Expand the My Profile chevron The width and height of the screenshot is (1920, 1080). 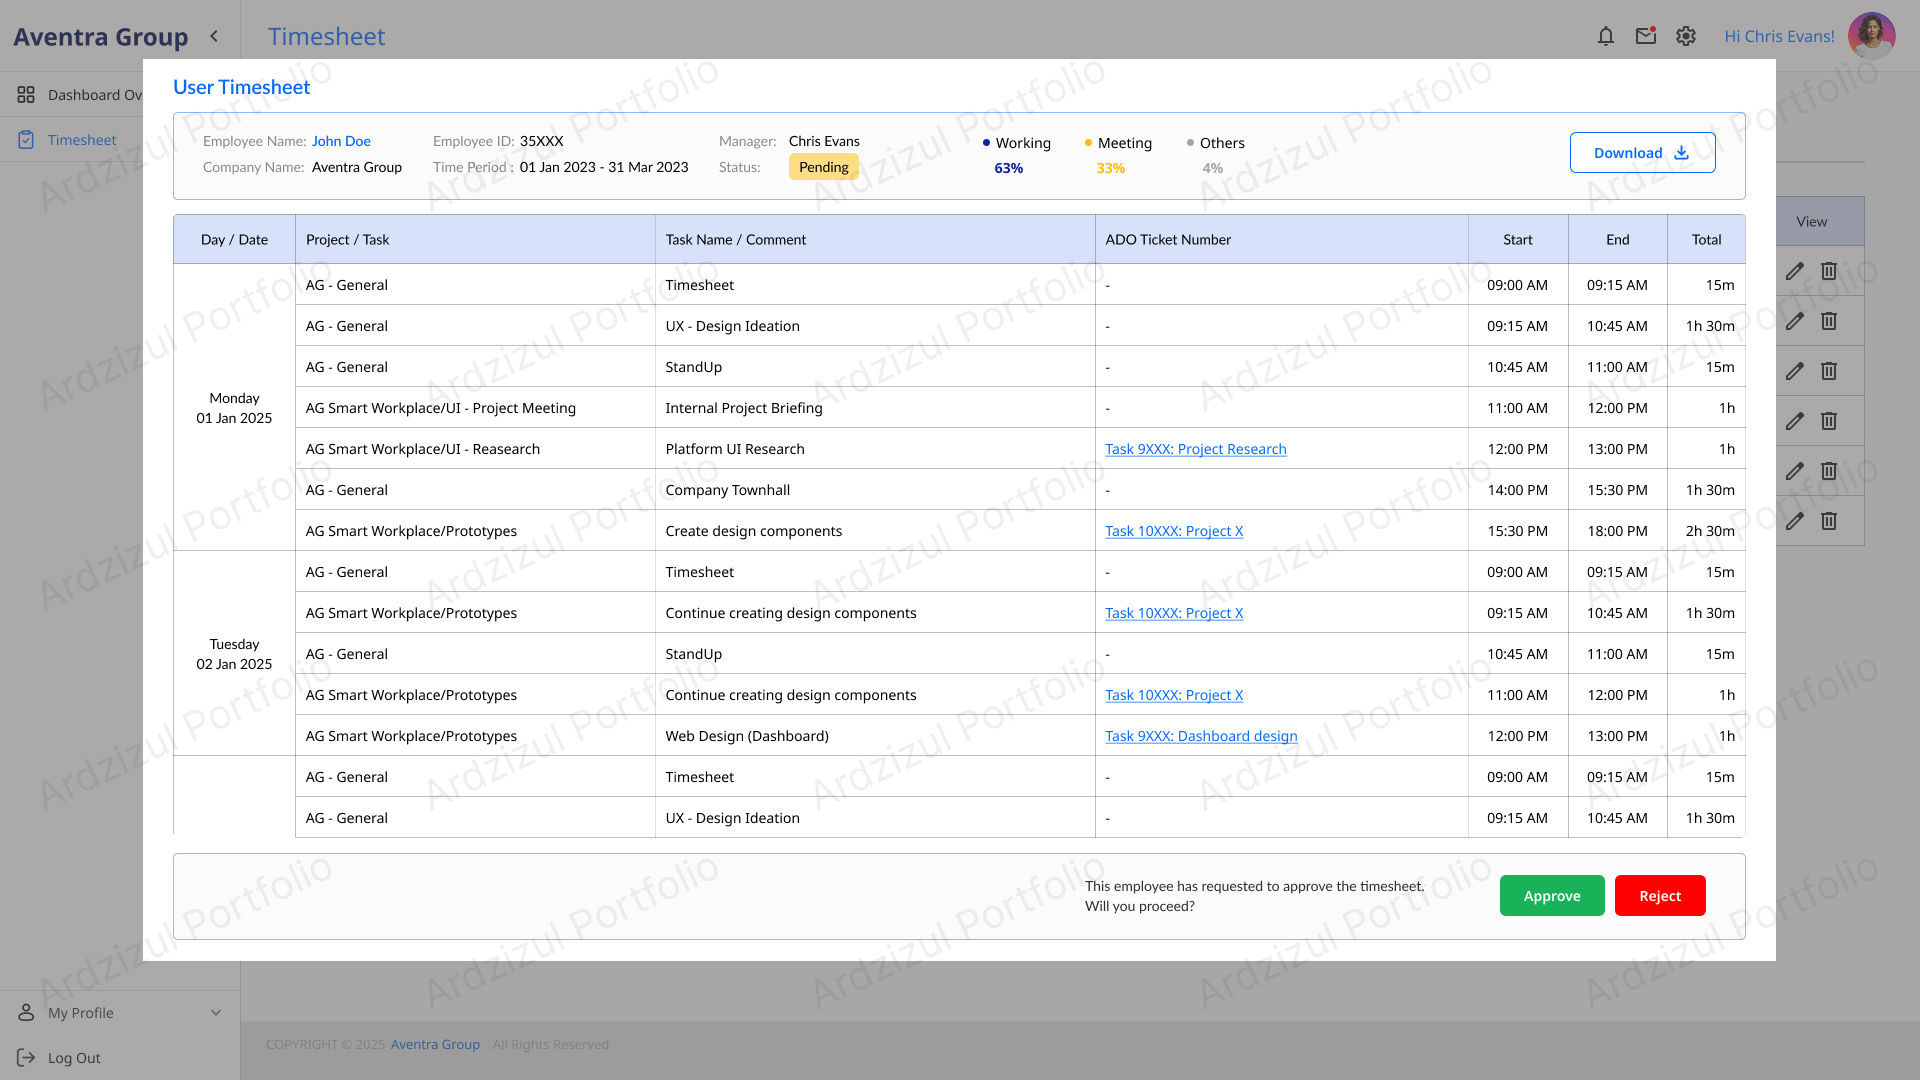click(x=216, y=1013)
